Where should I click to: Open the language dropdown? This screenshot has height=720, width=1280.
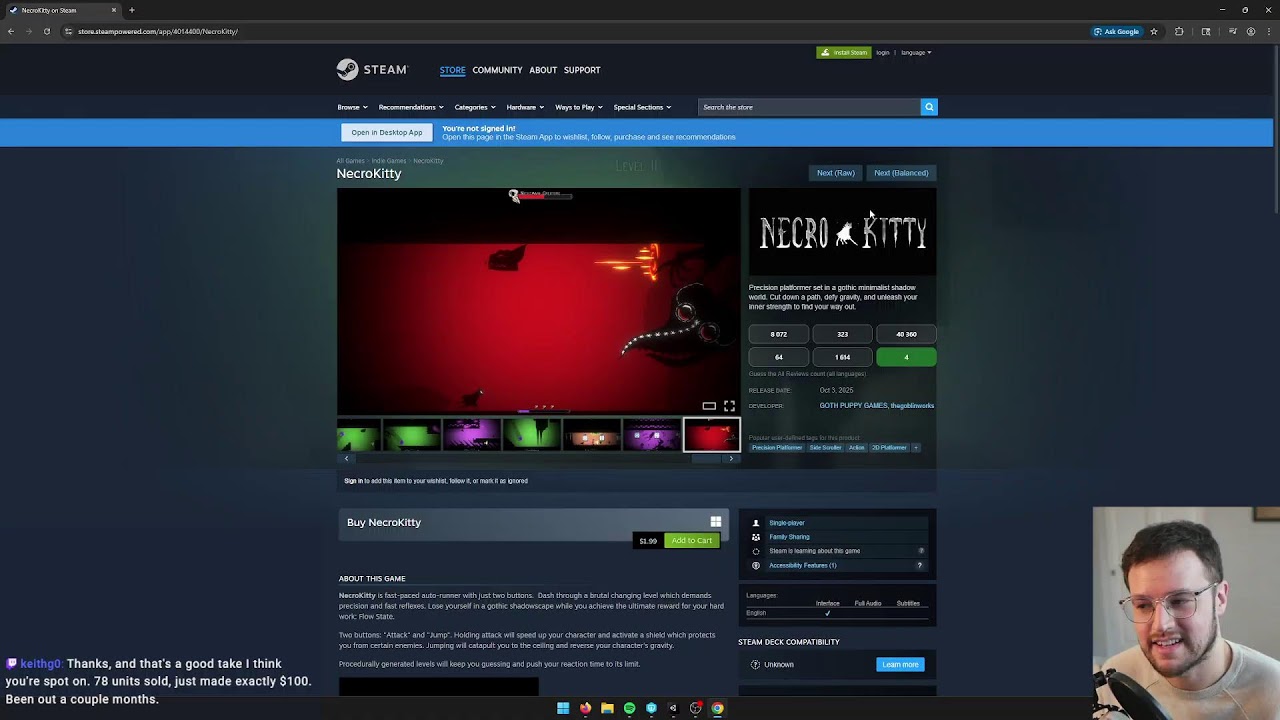pyautogui.click(x=916, y=52)
